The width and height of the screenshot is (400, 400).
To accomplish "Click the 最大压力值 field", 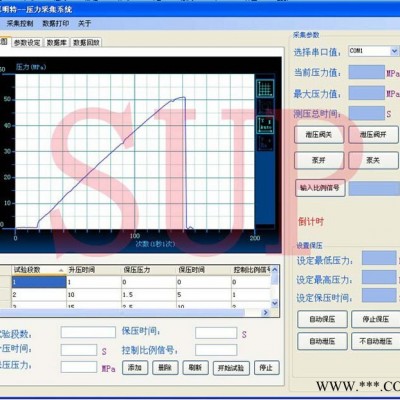I will [367, 93].
